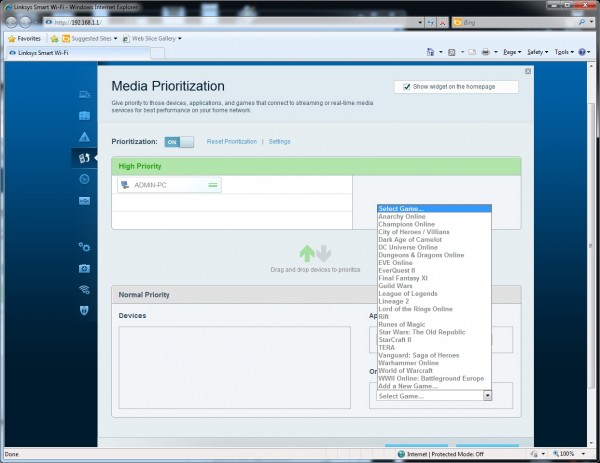Image resolution: width=600 pixels, height=463 pixels.
Task: Open Home button dropdown arrow
Action: [x=440, y=52]
